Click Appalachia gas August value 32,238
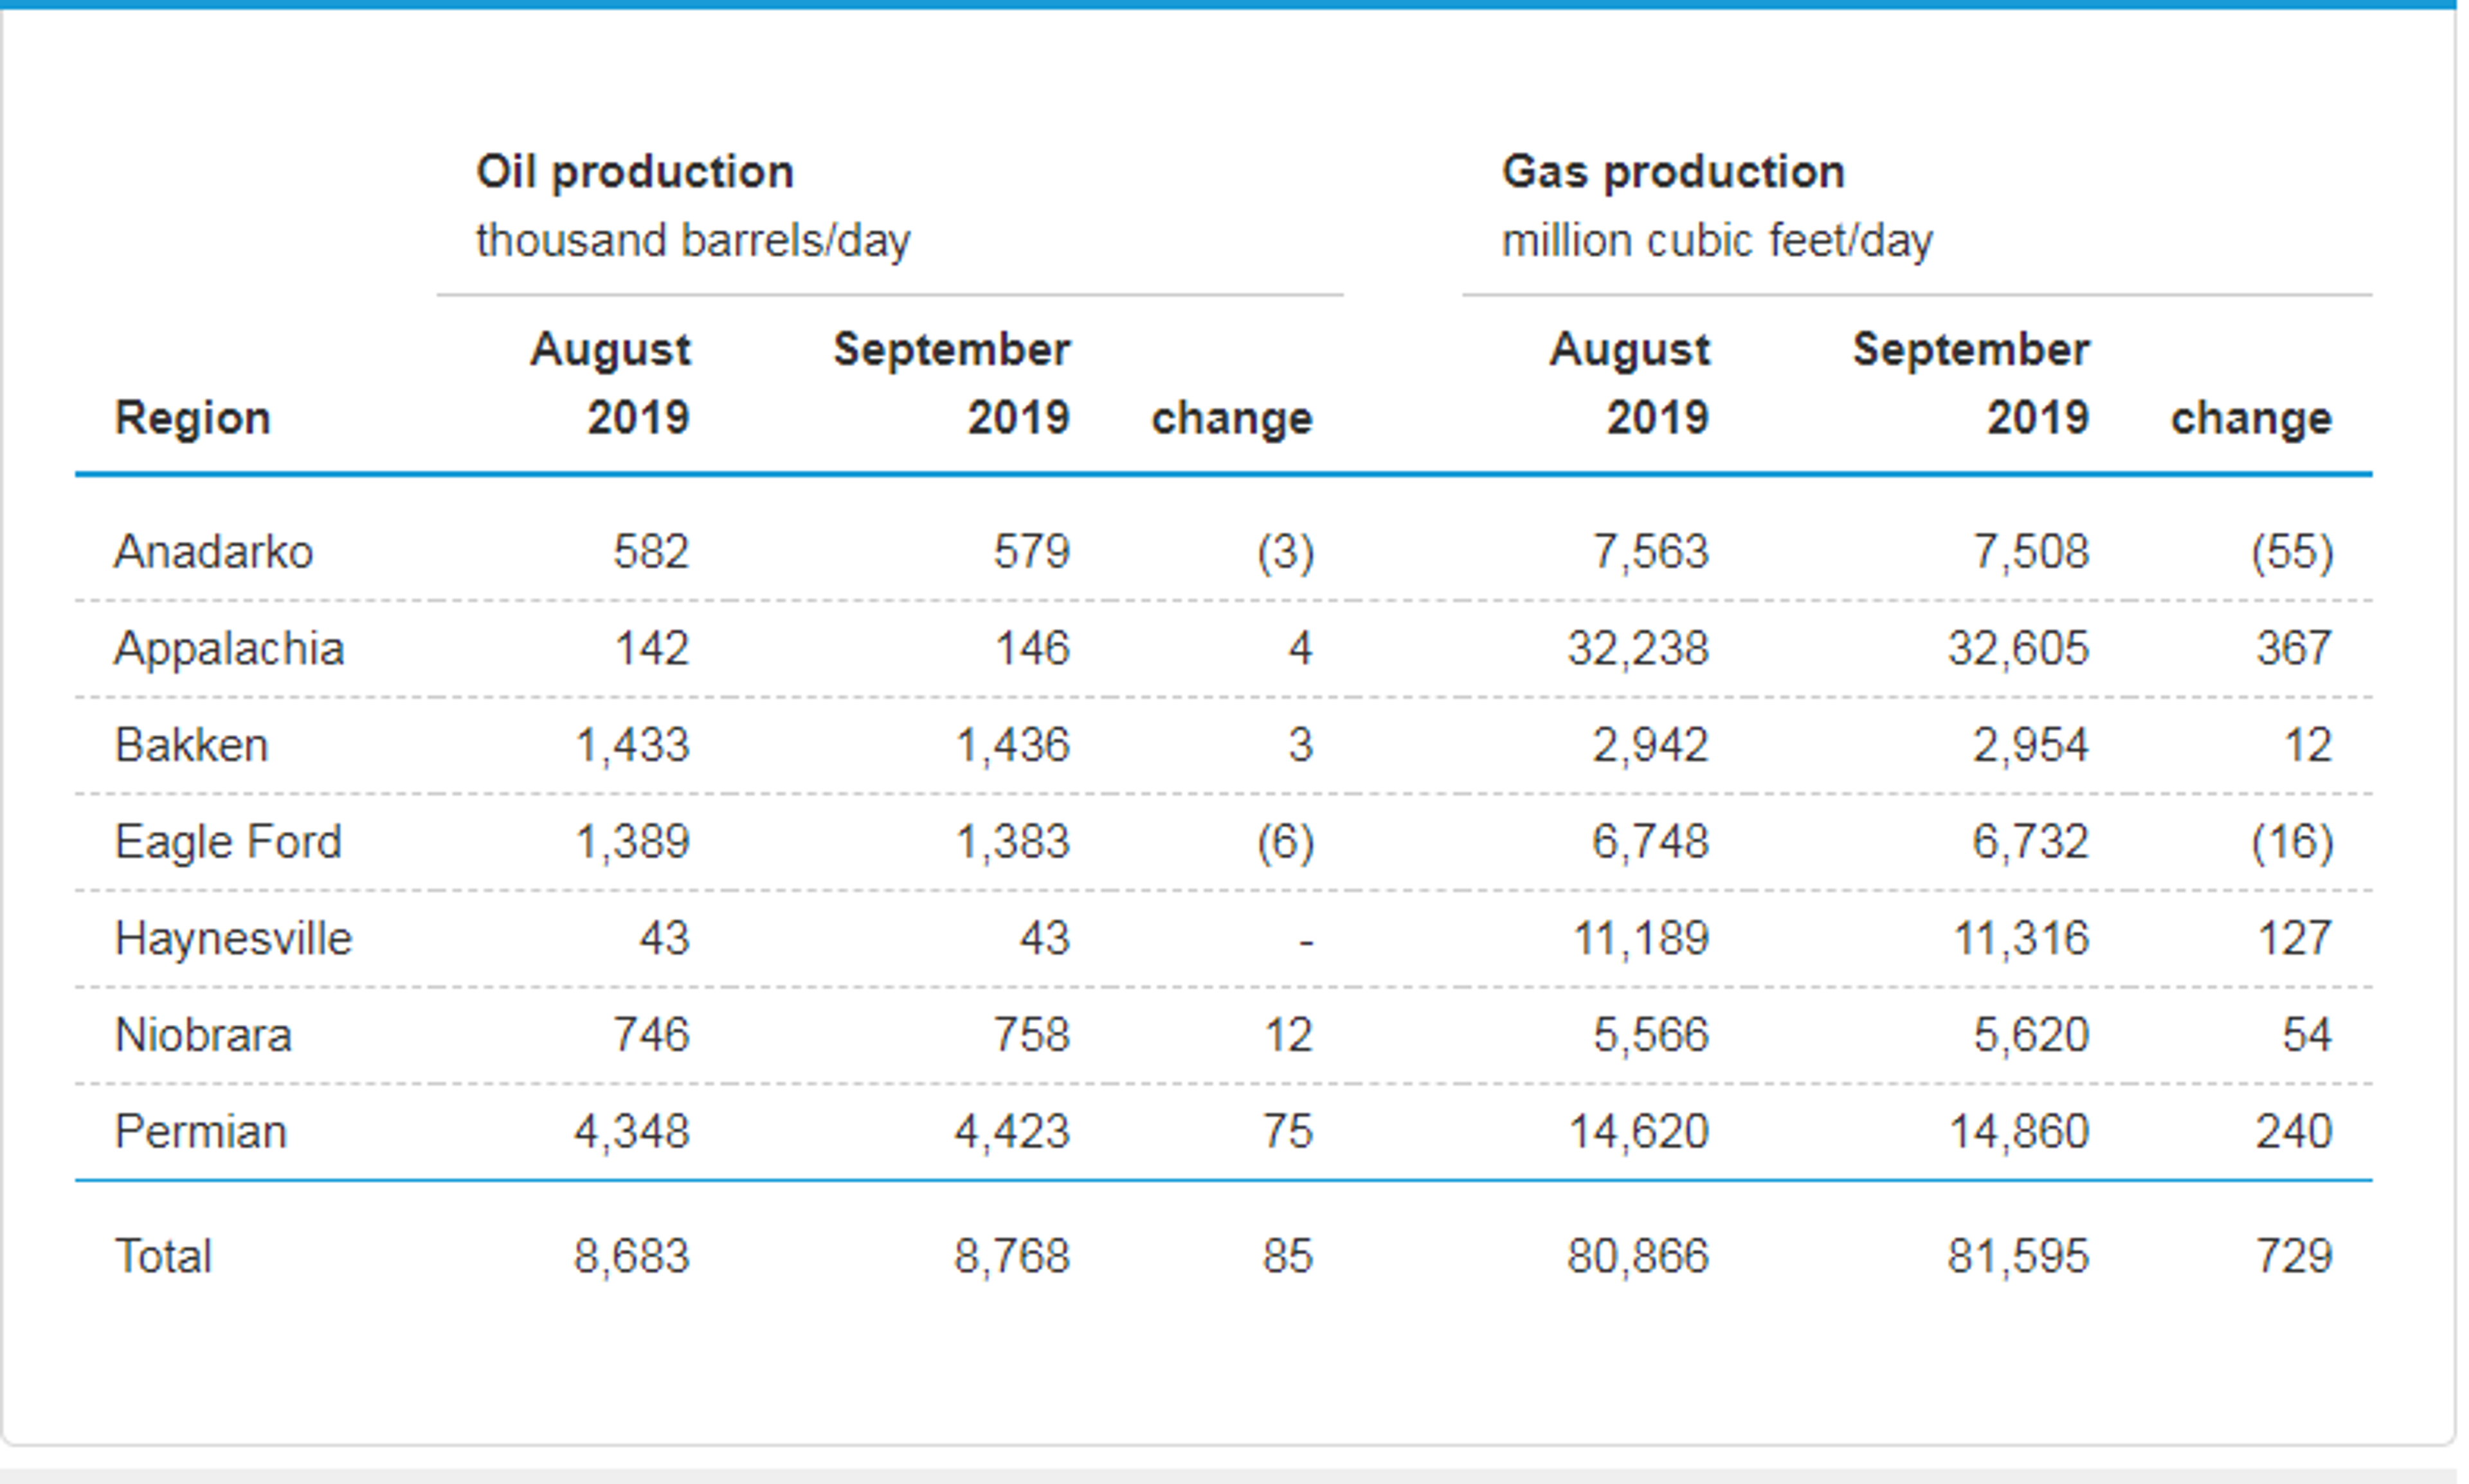2469x1484 pixels. pos(1638,649)
